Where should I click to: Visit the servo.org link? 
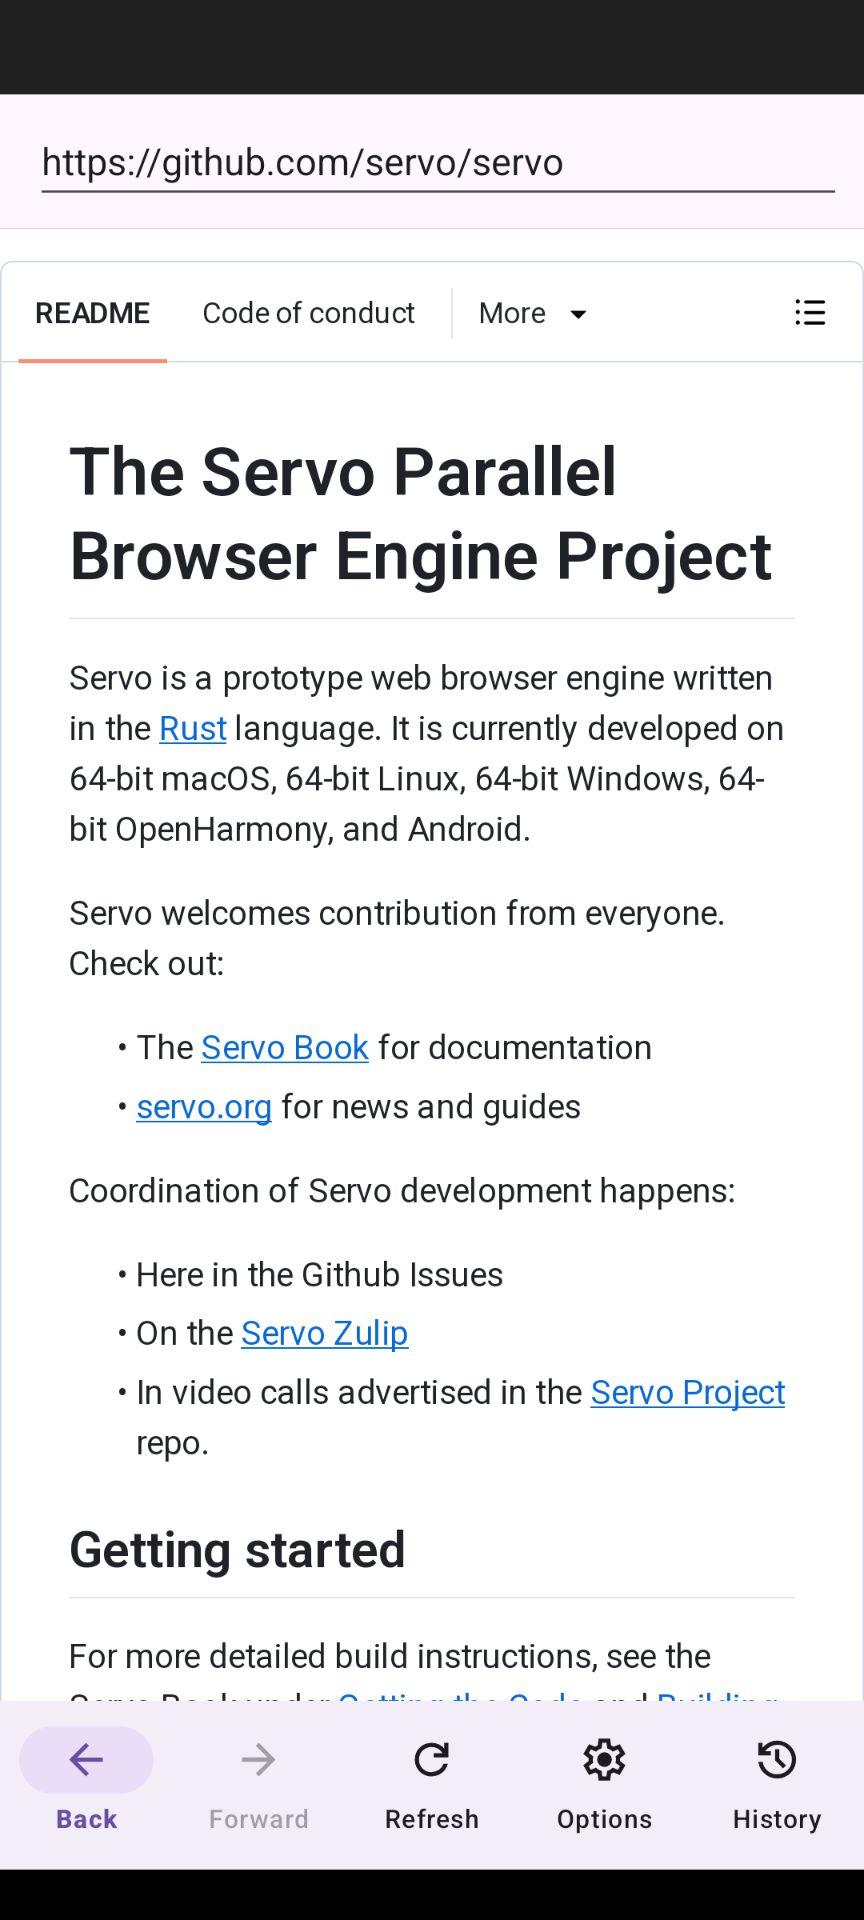pos(204,1106)
